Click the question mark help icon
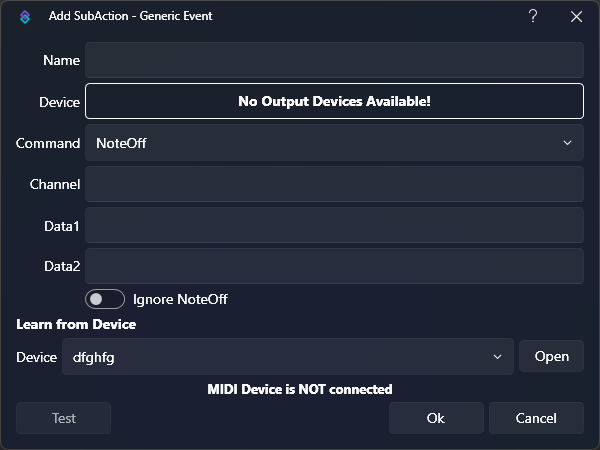This screenshot has height=450, width=600. click(533, 16)
